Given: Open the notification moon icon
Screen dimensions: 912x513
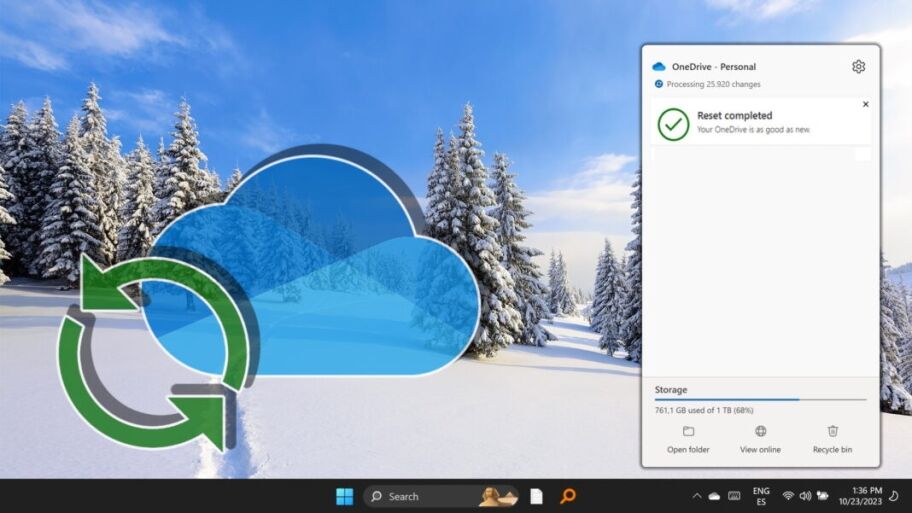Looking at the screenshot, I should (x=894, y=496).
